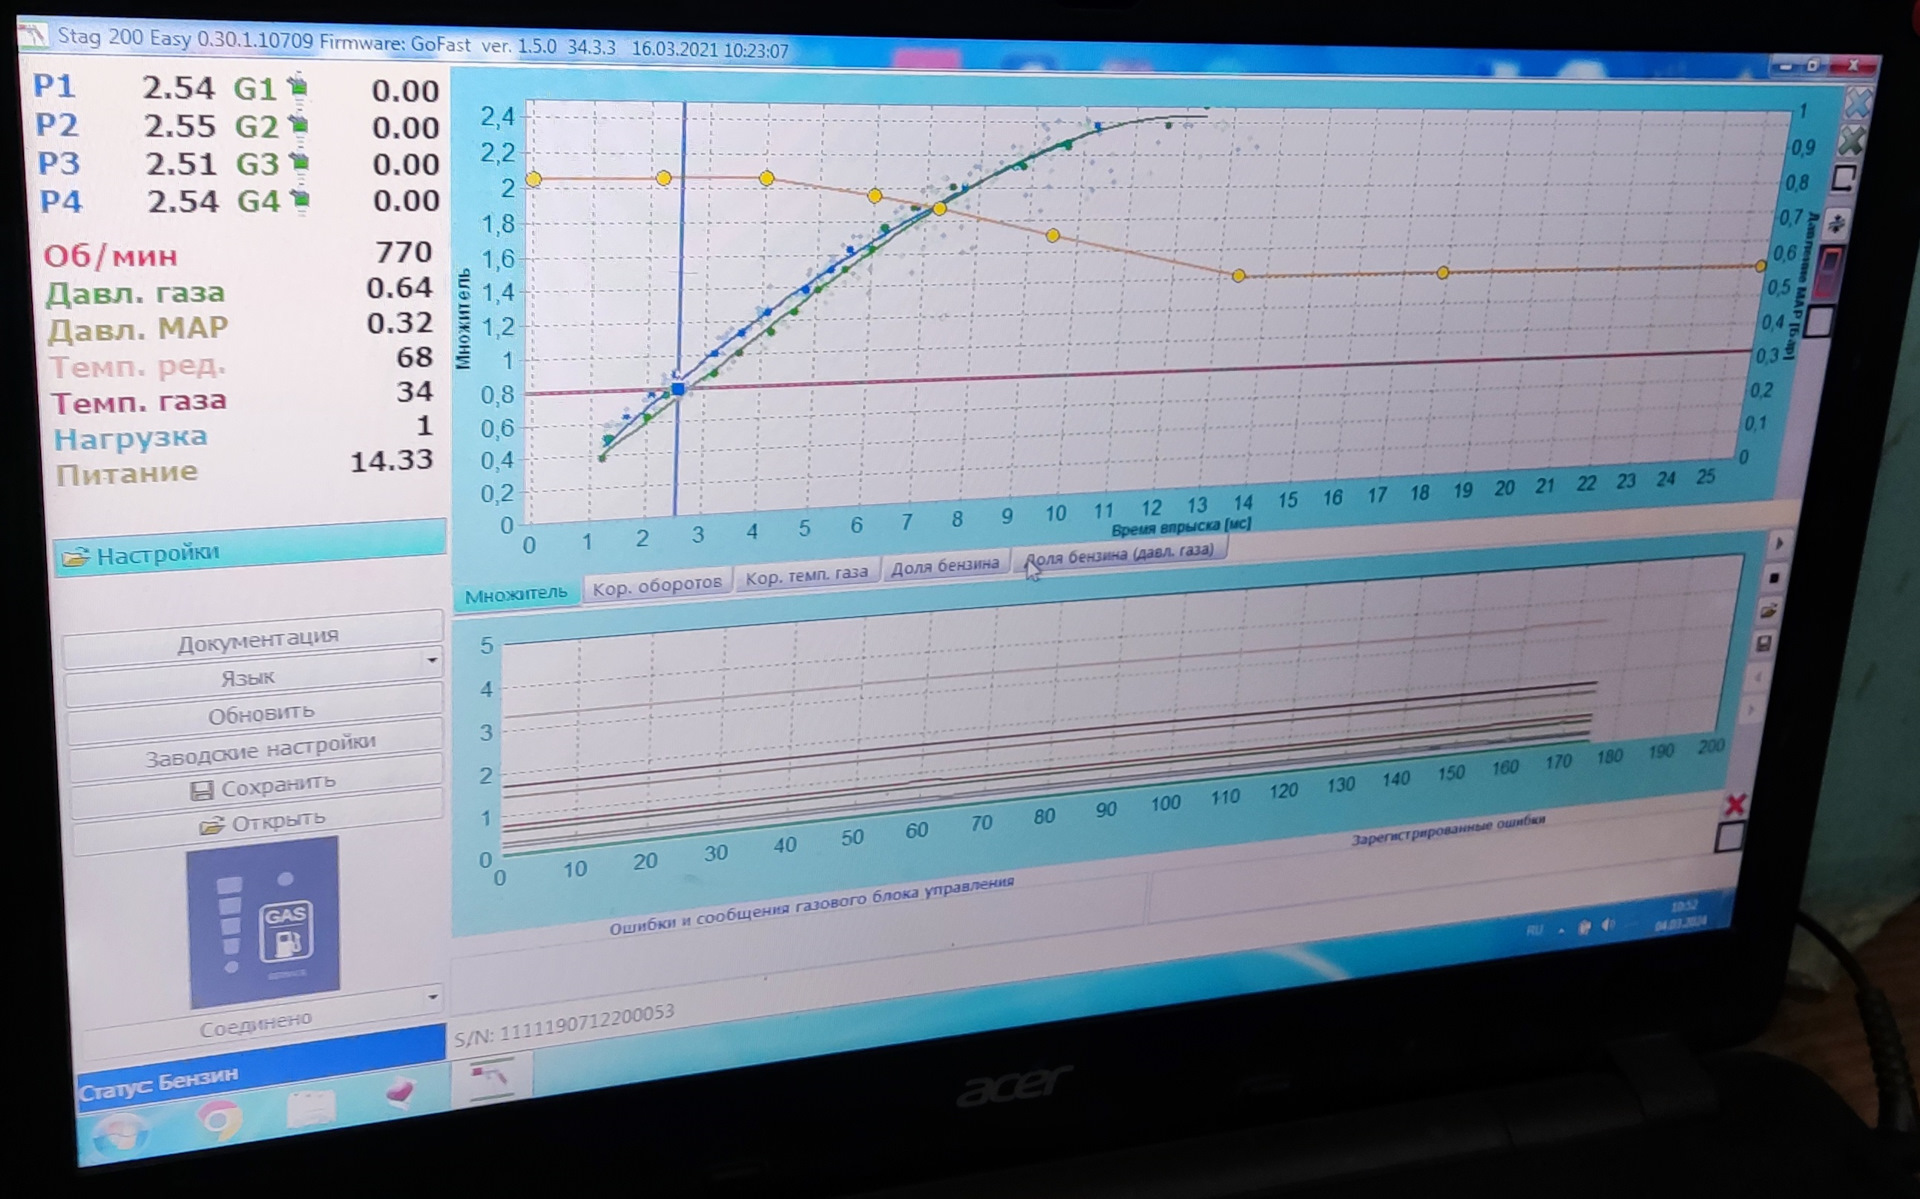
Task: Open the Доля бензина tab
Action: [944, 566]
